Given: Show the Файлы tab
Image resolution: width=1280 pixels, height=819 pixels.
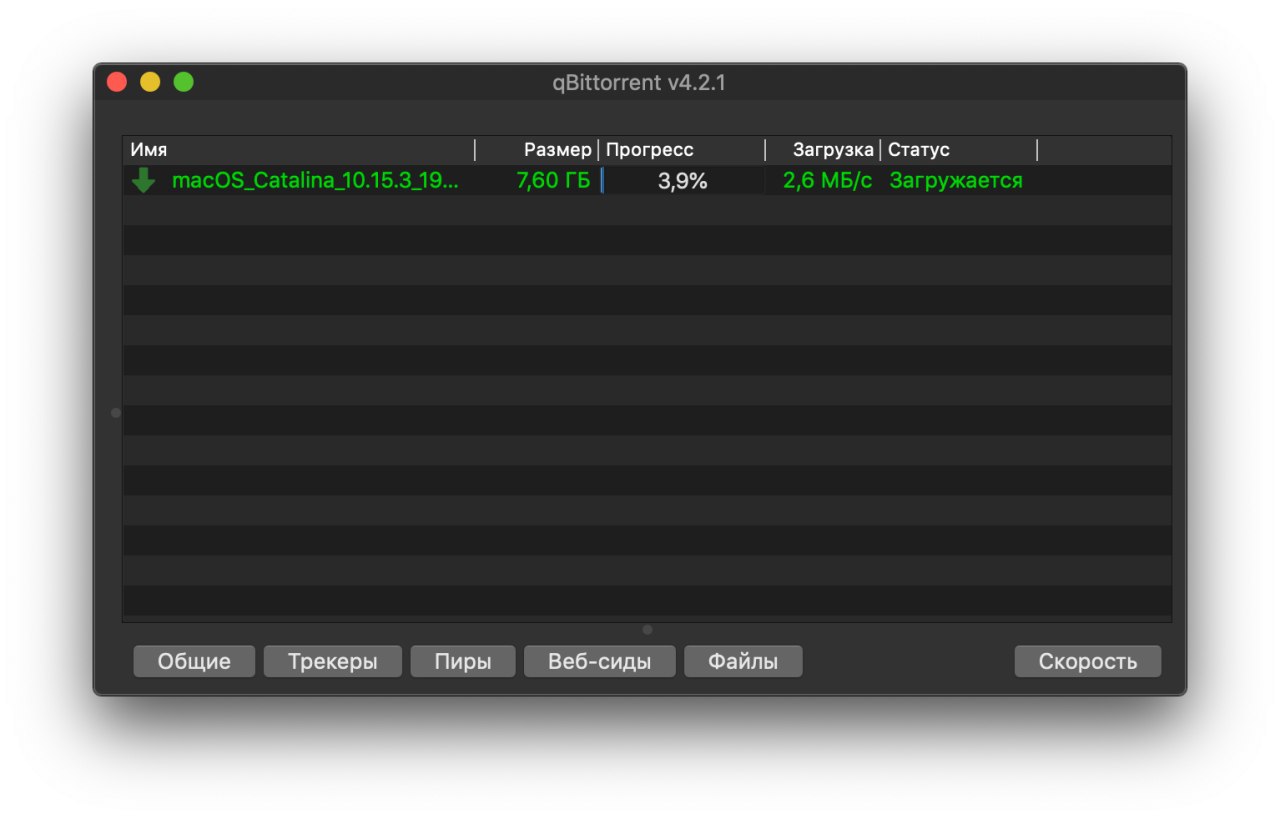Looking at the screenshot, I should coord(743,661).
